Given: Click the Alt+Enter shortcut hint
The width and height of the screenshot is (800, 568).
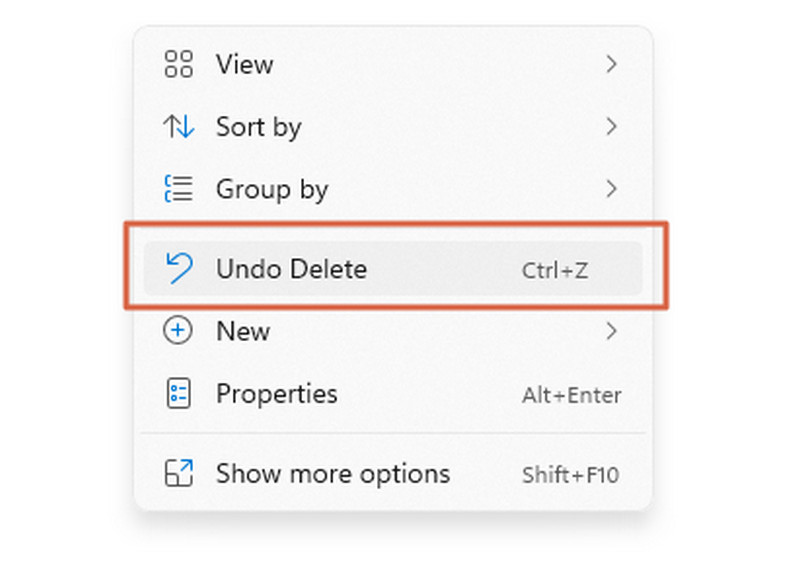Looking at the screenshot, I should click(571, 395).
